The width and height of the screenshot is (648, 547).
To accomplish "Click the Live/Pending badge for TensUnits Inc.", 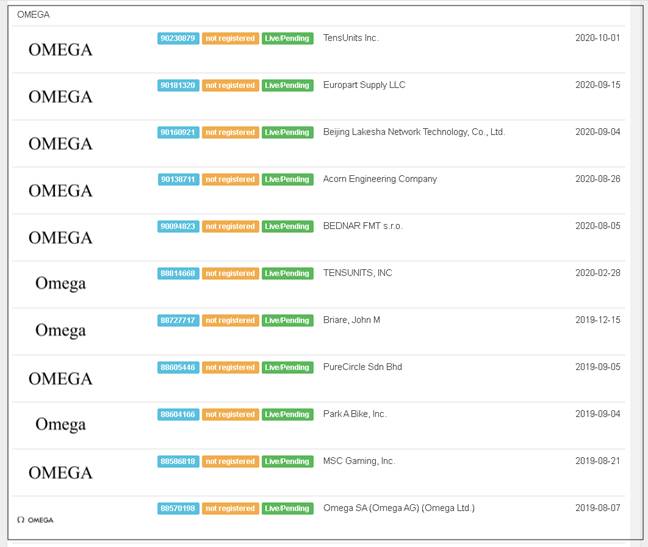I will 288,38.
